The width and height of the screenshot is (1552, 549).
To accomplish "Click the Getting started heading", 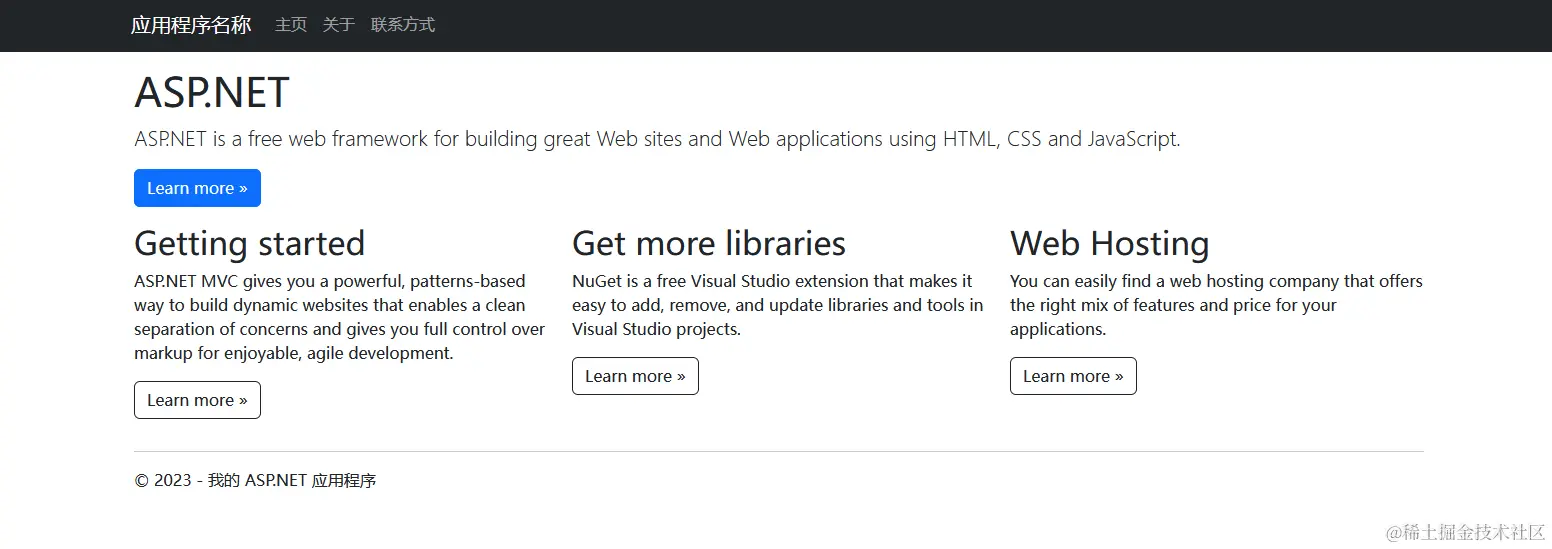I will point(249,243).
